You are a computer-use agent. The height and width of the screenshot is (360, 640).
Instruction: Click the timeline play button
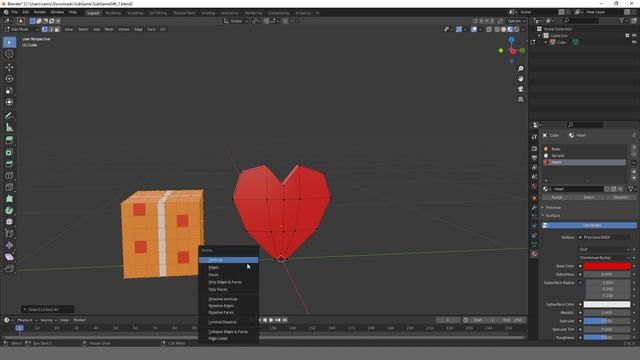point(271,320)
